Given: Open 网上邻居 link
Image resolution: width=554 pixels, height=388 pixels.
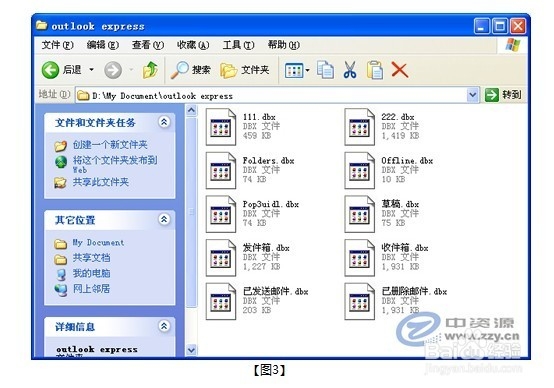Looking at the screenshot, I should tap(92, 289).
